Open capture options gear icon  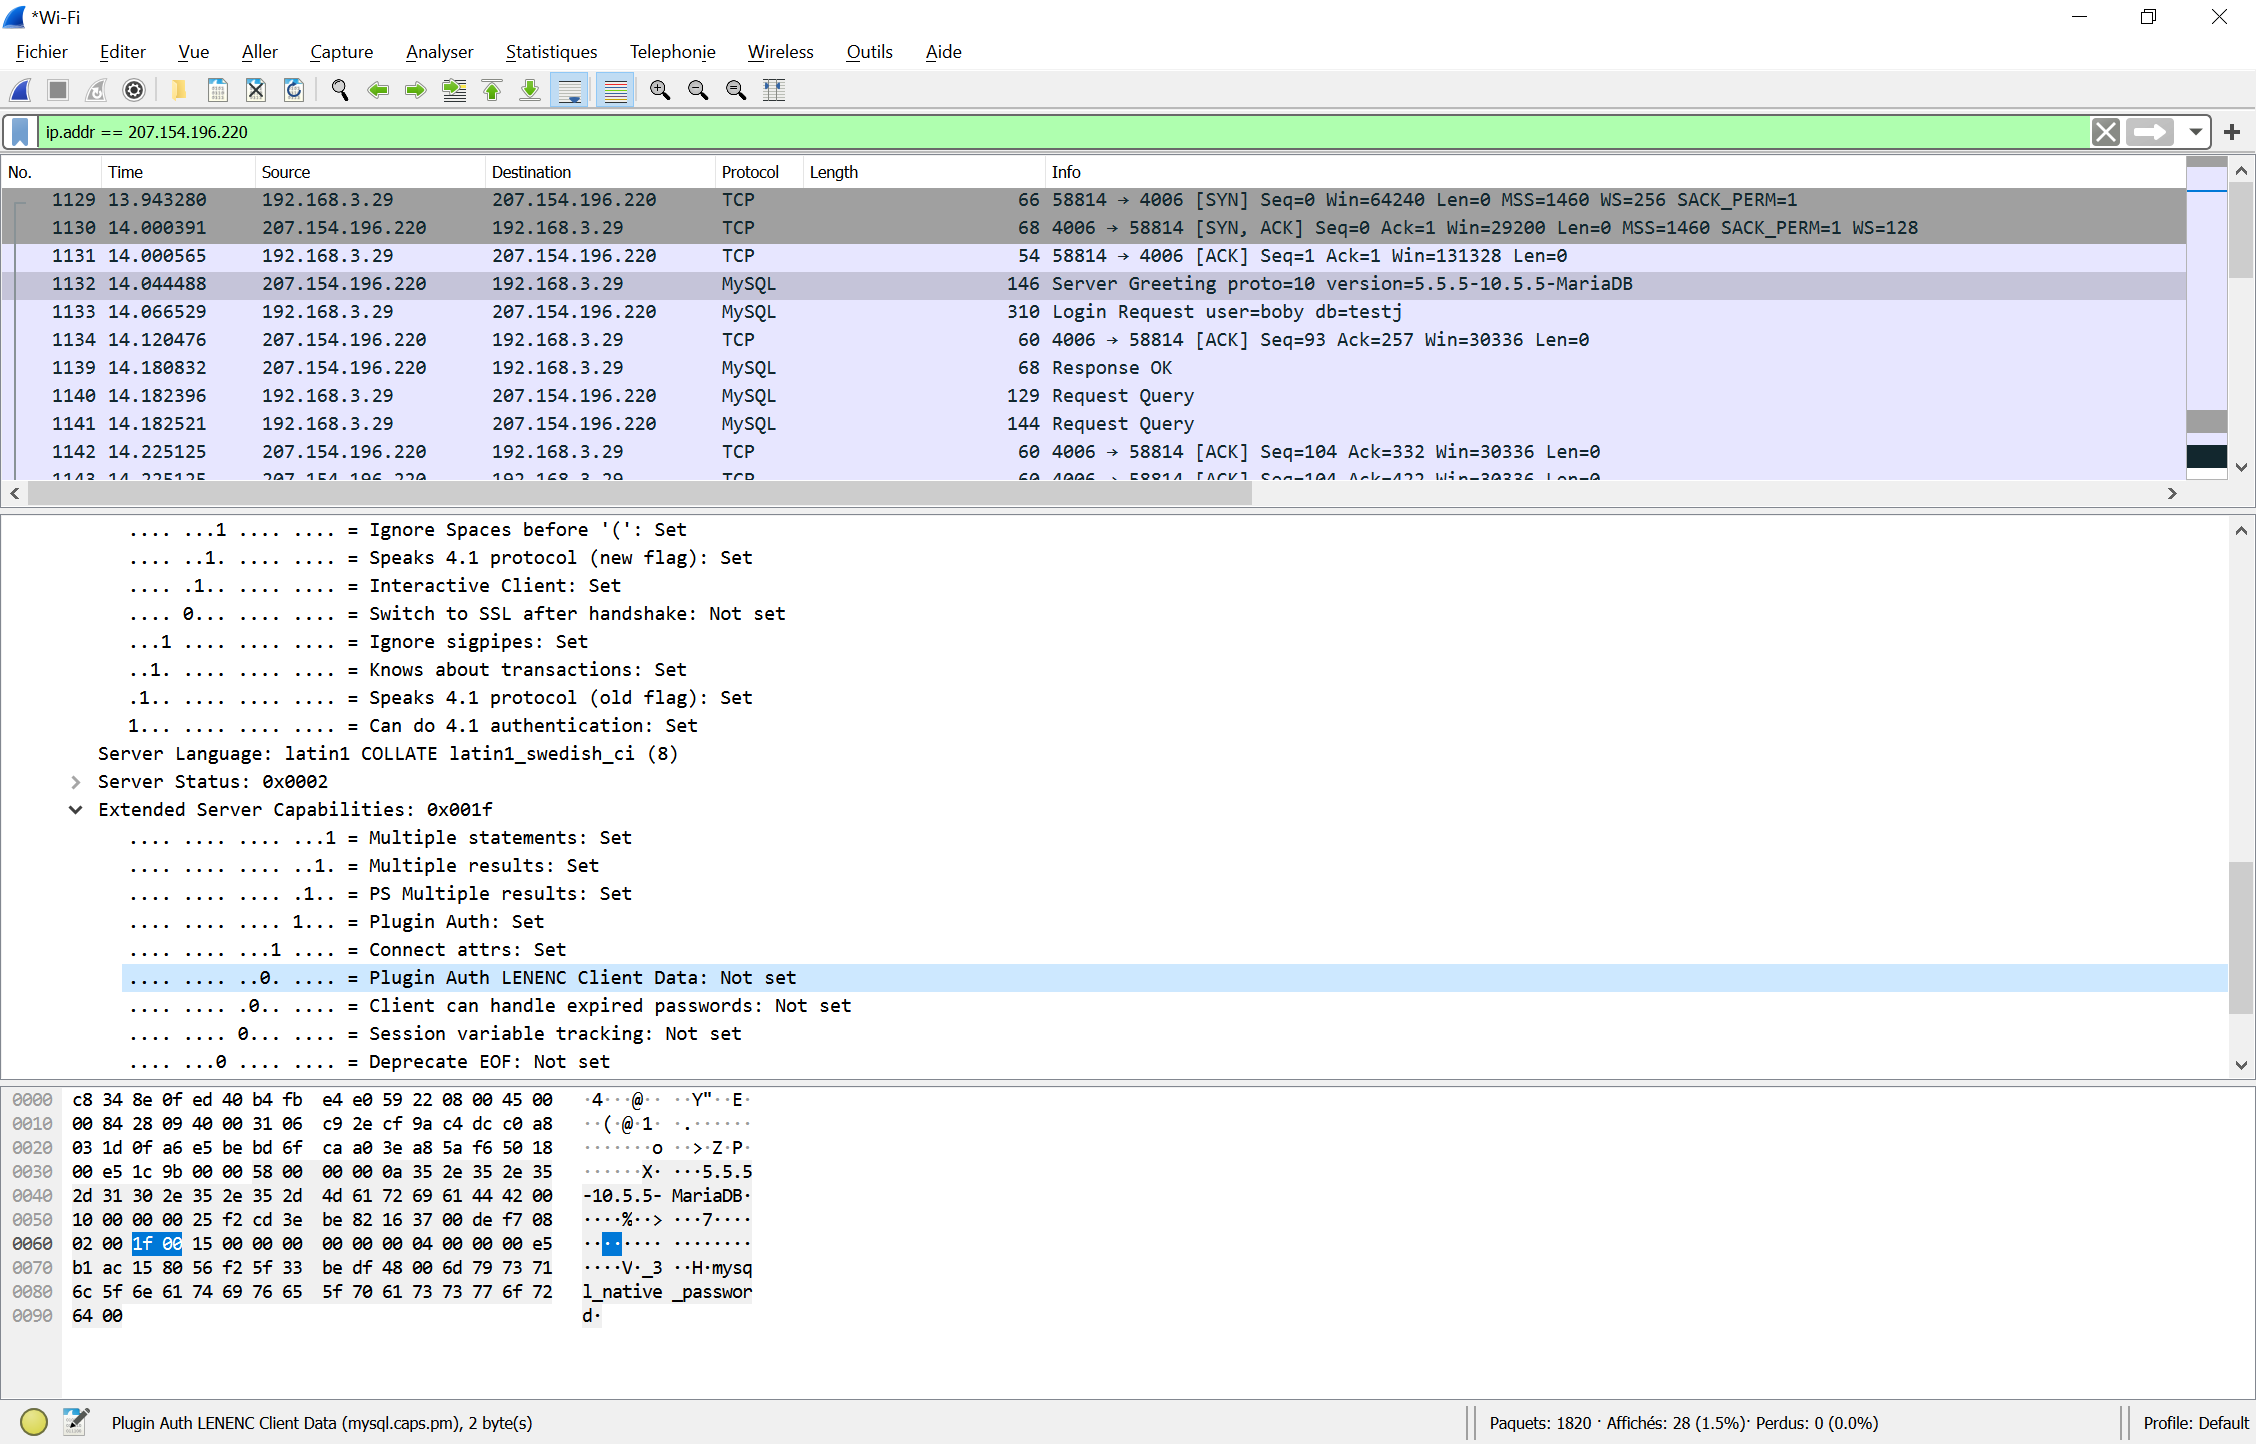[x=133, y=90]
